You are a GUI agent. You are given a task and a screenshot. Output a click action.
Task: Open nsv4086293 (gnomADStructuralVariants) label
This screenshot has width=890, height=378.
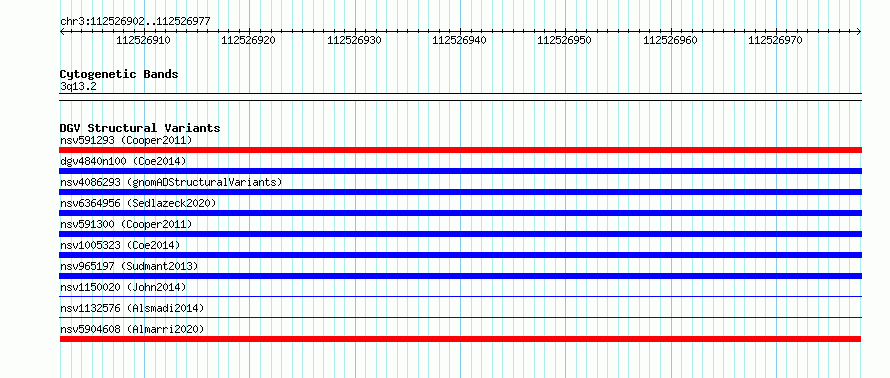tap(171, 182)
